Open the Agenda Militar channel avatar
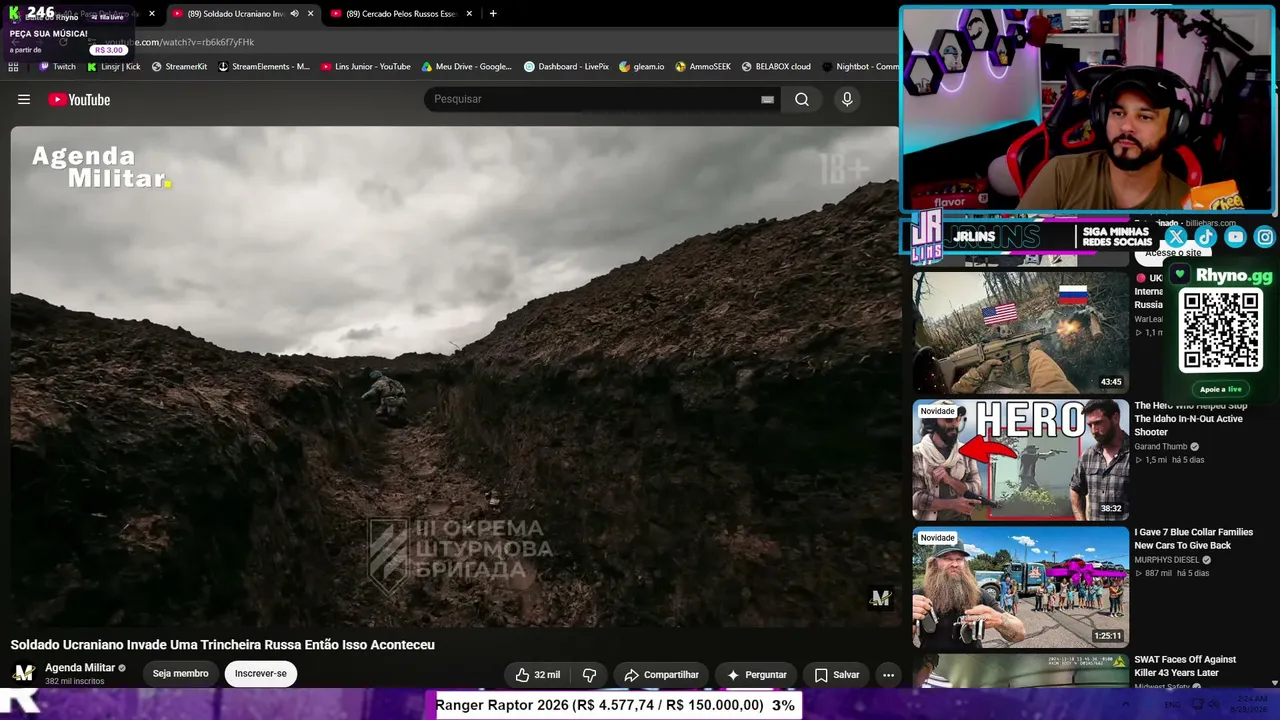The height and width of the screenshot is (720, 1280). click(24, 673)
